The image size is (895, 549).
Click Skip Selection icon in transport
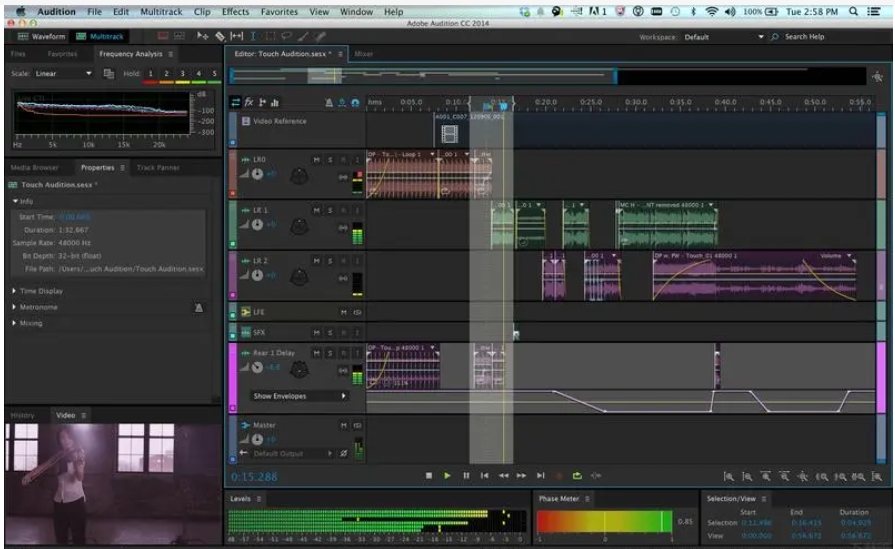point(595,475)
